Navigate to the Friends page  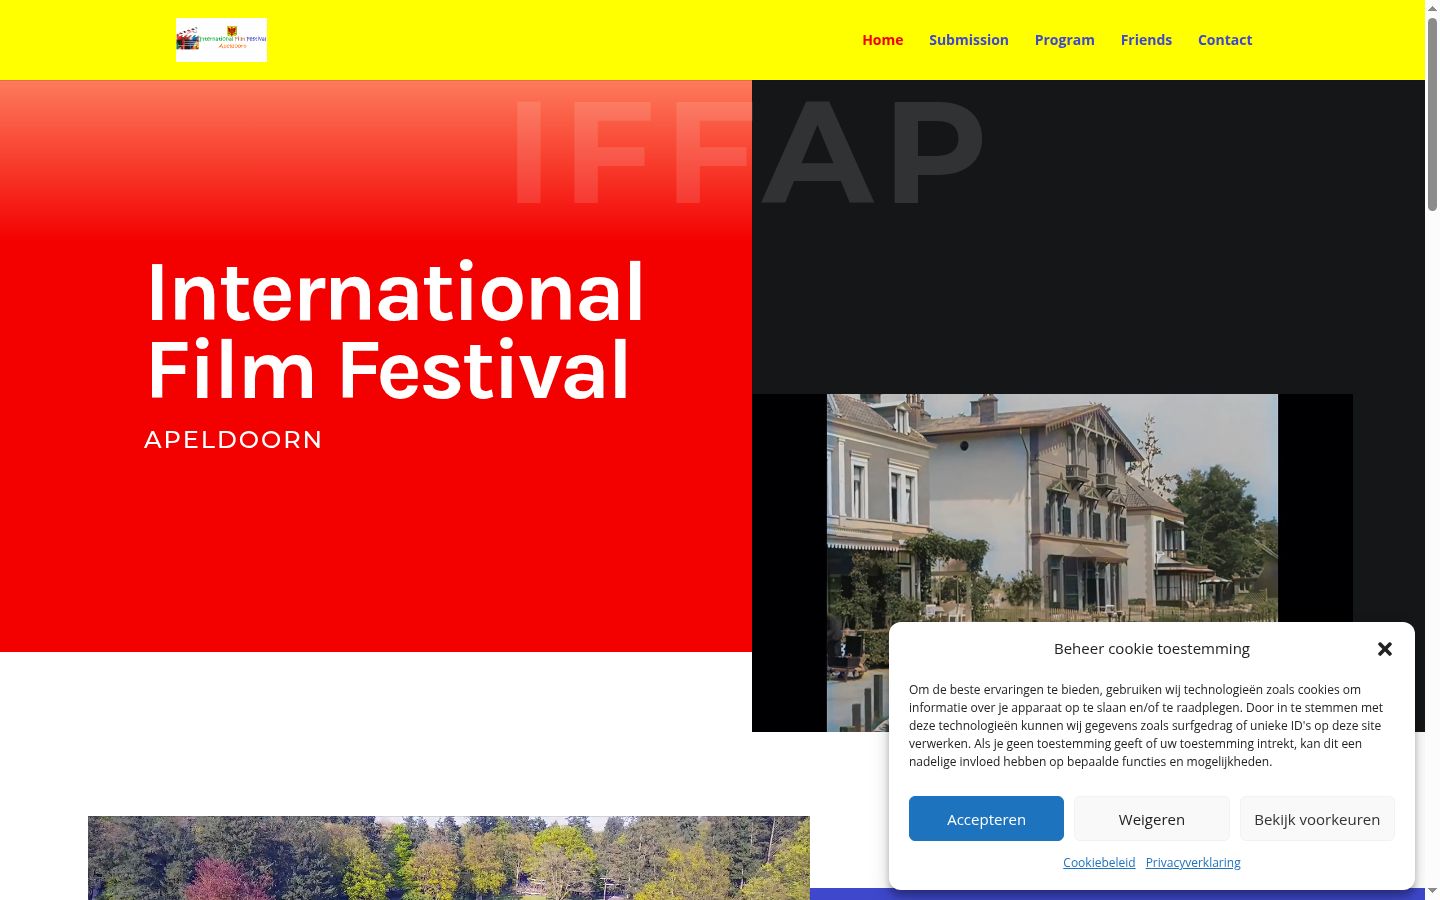click(x=1146, y=40)
